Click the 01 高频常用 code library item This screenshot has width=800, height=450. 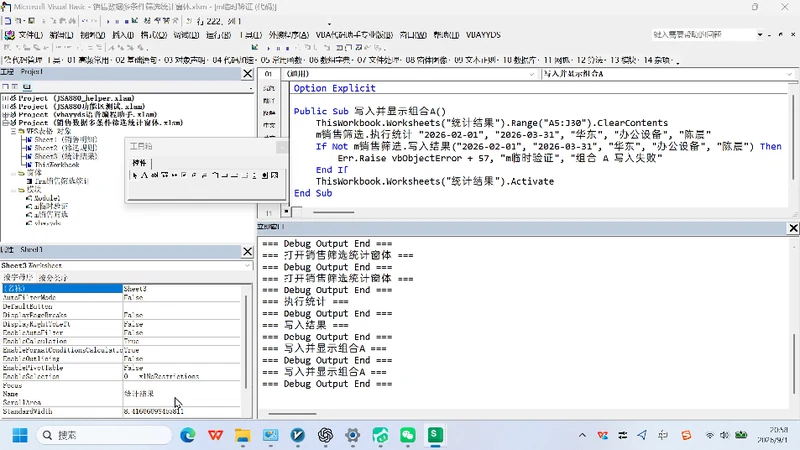[88, 60]
